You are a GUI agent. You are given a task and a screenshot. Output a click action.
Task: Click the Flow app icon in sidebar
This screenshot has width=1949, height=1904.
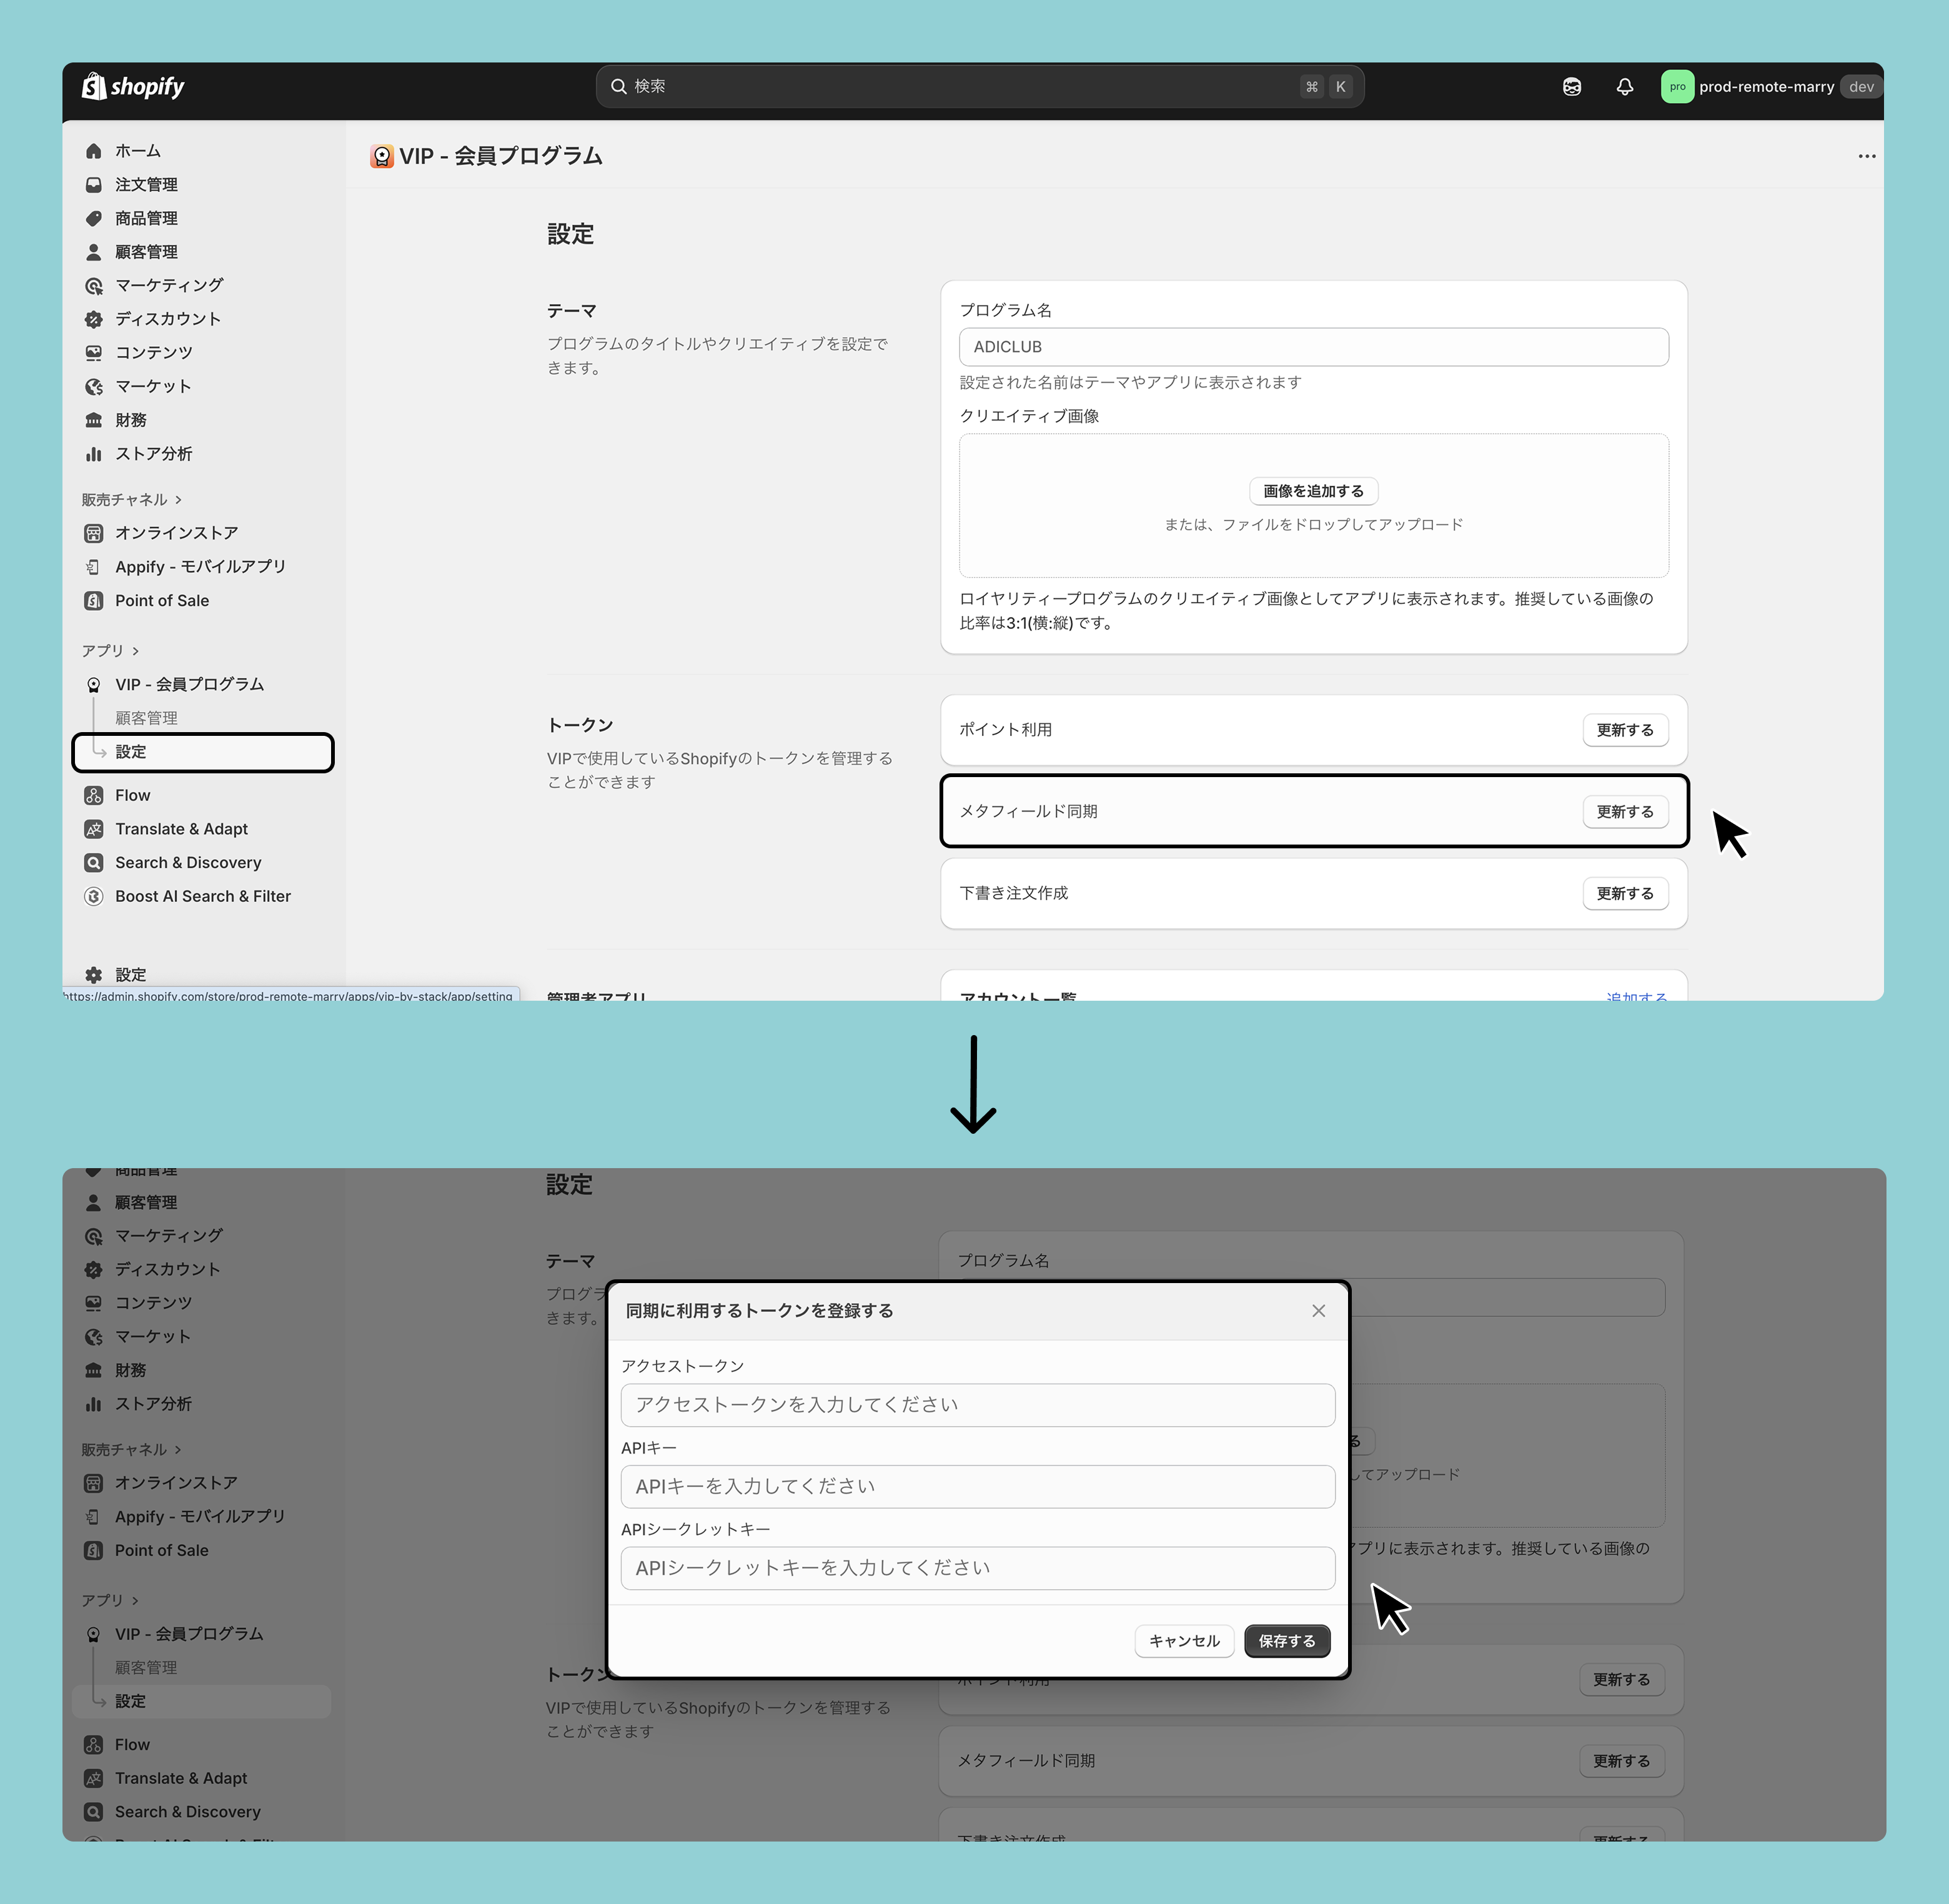click(x=94, y=795)
